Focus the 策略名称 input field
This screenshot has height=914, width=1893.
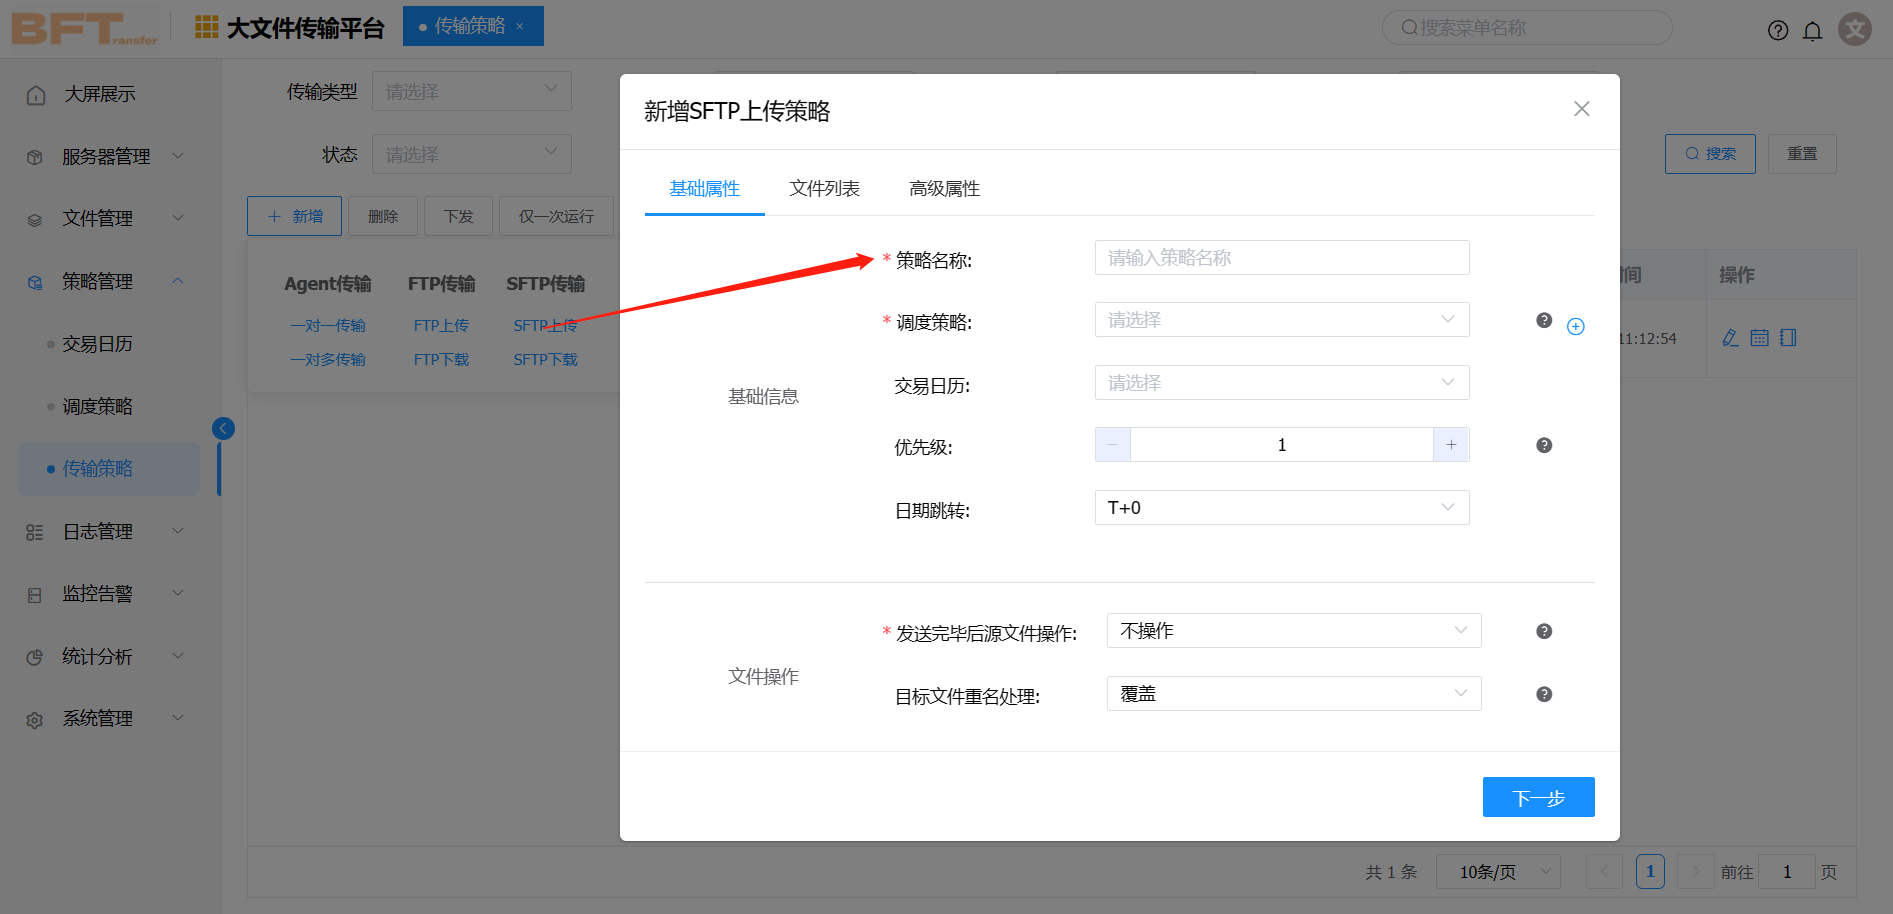coord(1281,258)
